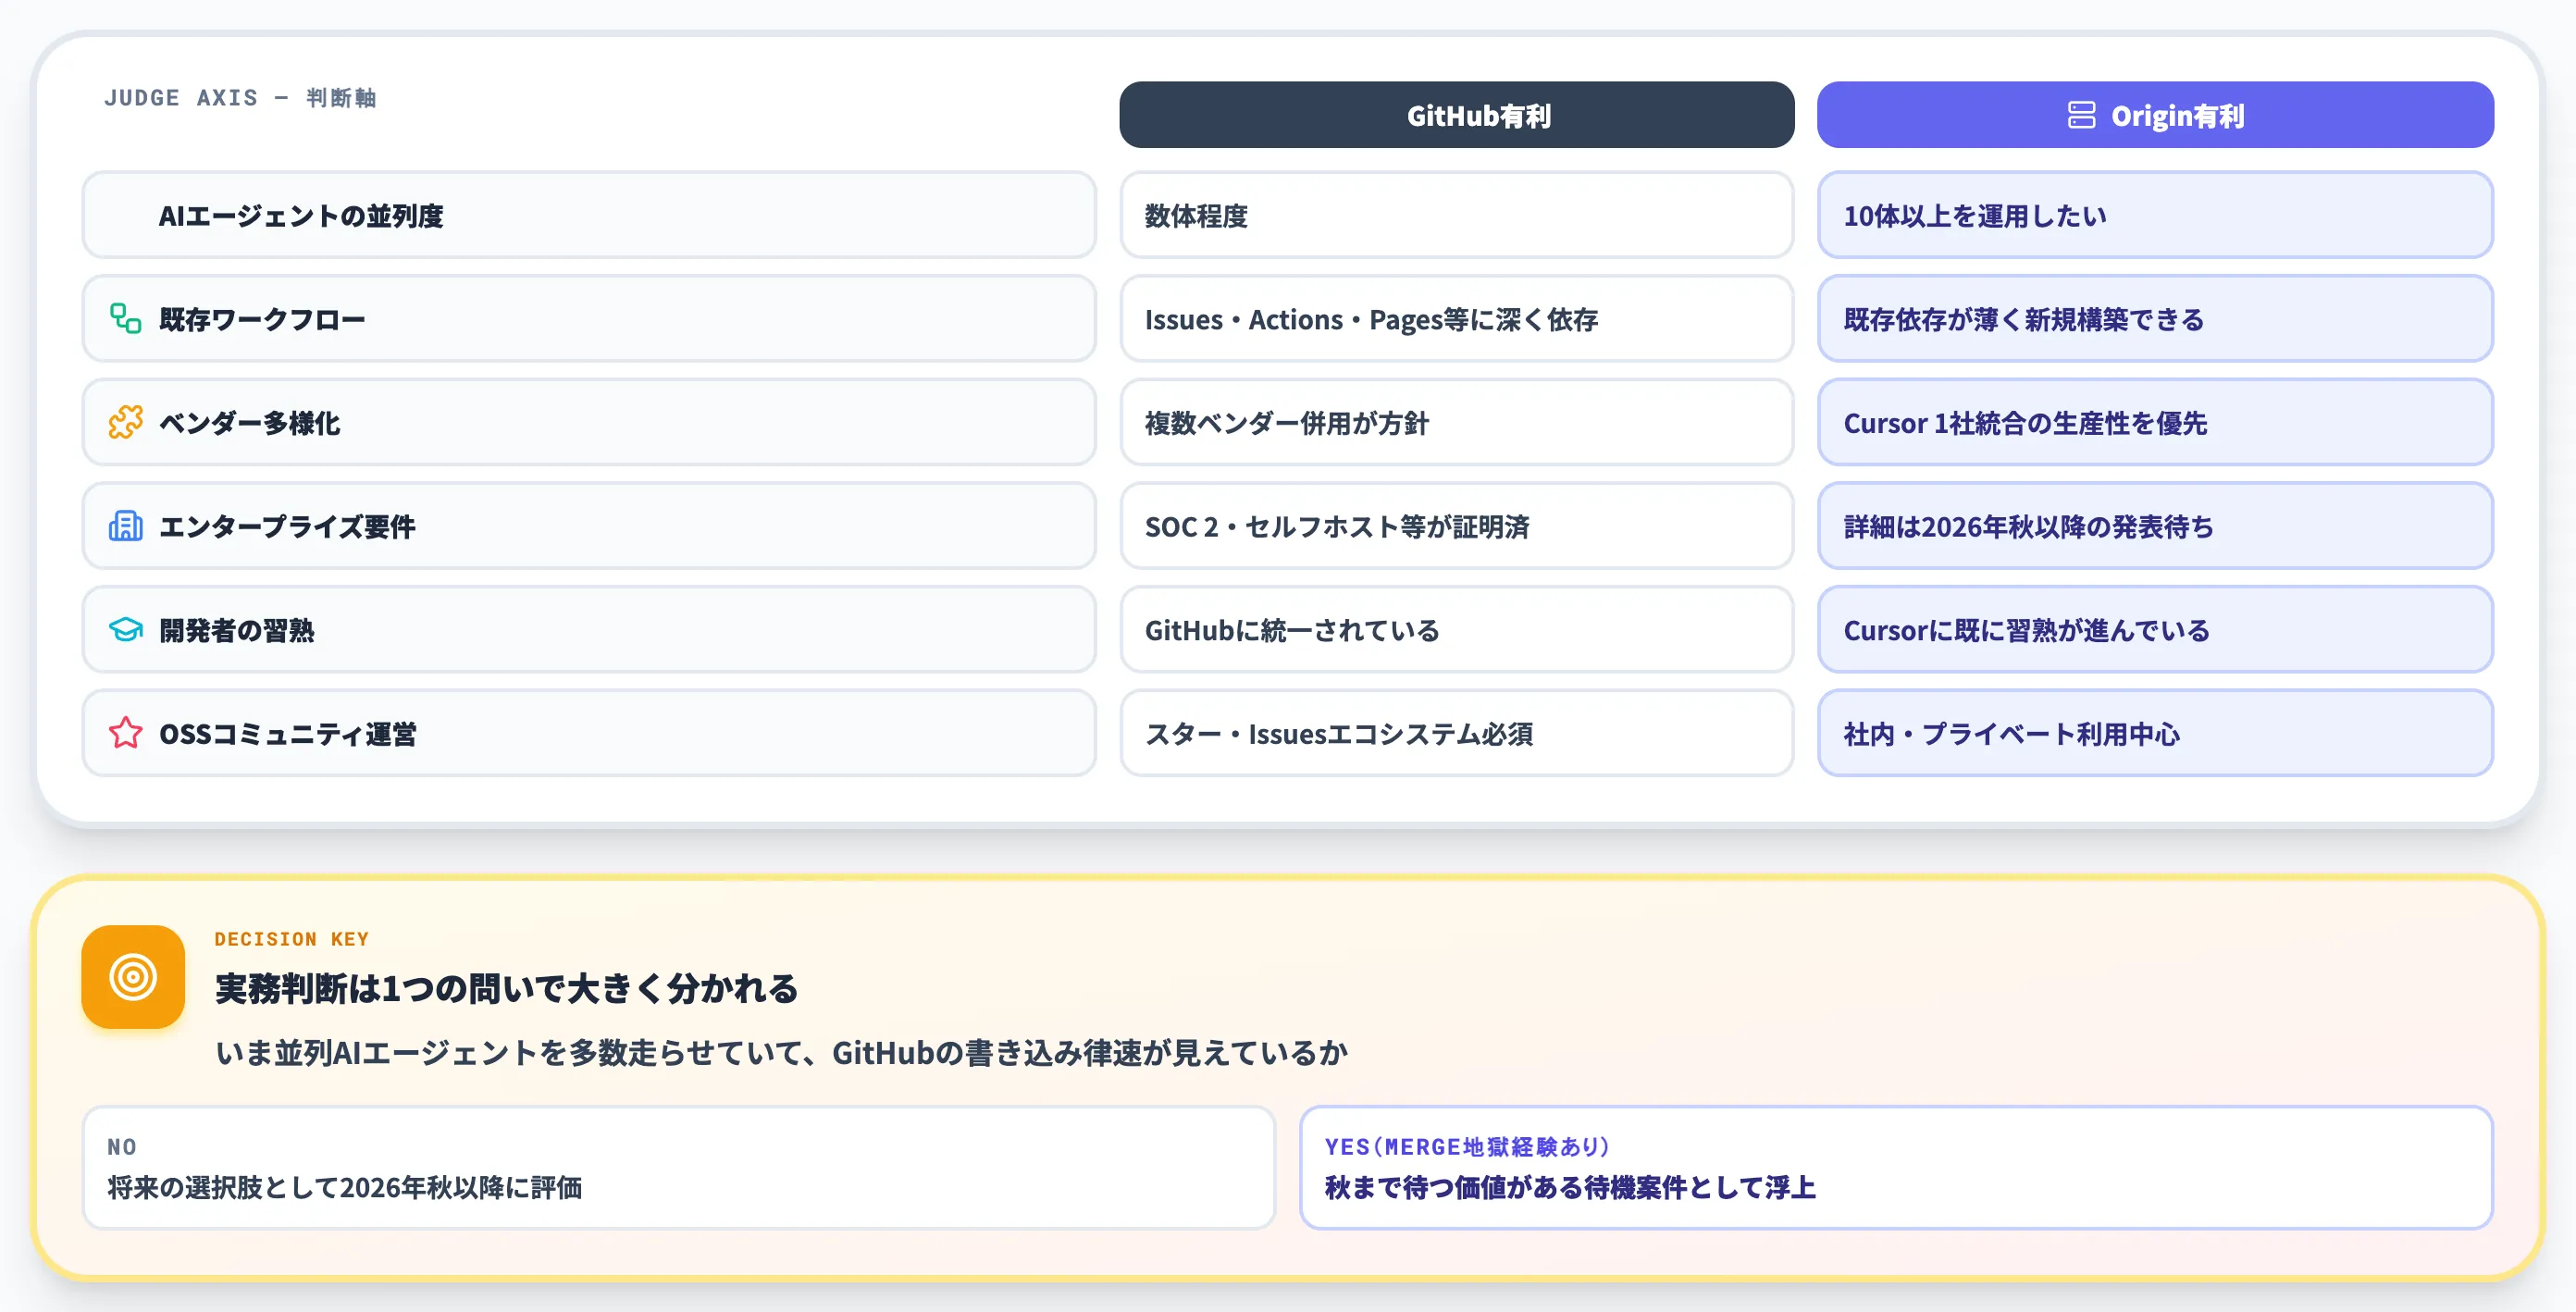
Task: Click the 実務判断は1つの問いで大きく分かれる heading
Action: point(506,989)
